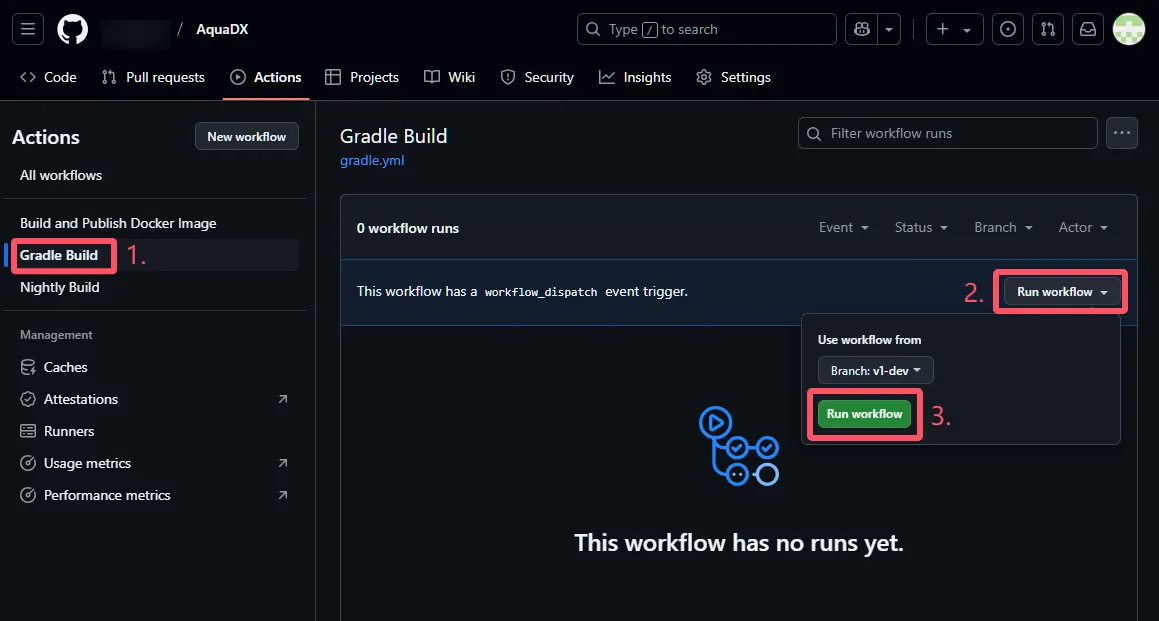Open the Copilot chat icon
The height and width of the screenshot is (621, 1159).
pos(860,29)
